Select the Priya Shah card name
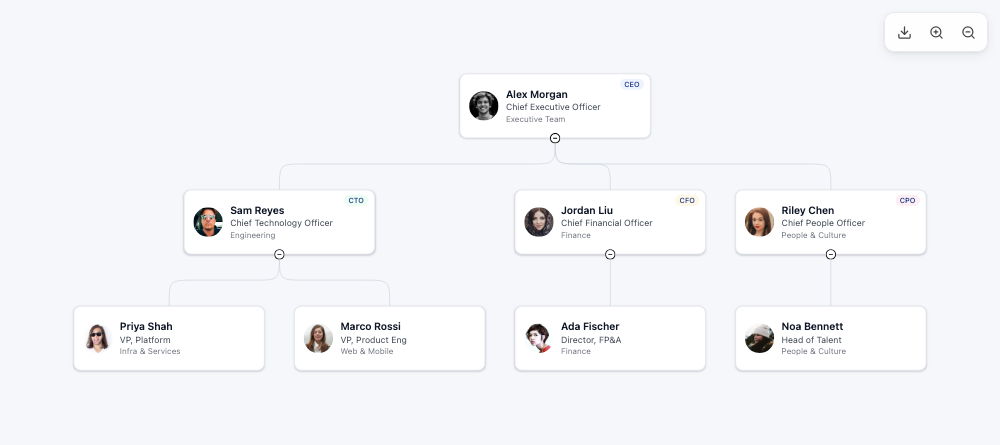The width and height of the screenshot is (1000, 445). [146, 327]
